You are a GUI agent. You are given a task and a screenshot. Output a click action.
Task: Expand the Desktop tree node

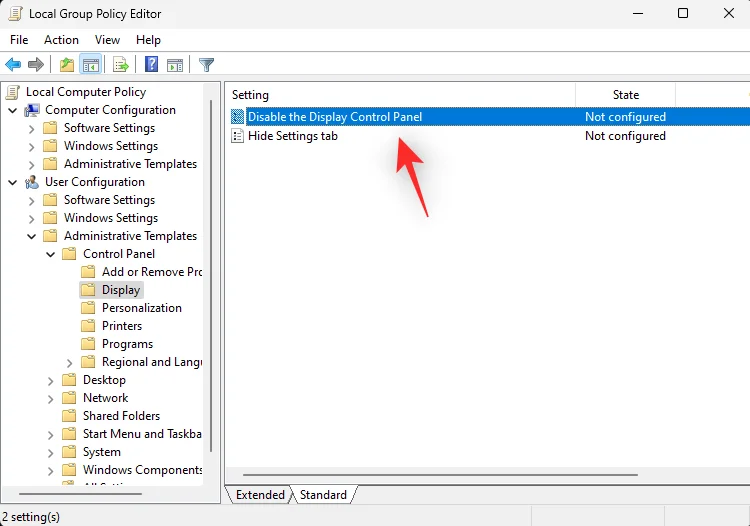(x=50, y=381)
